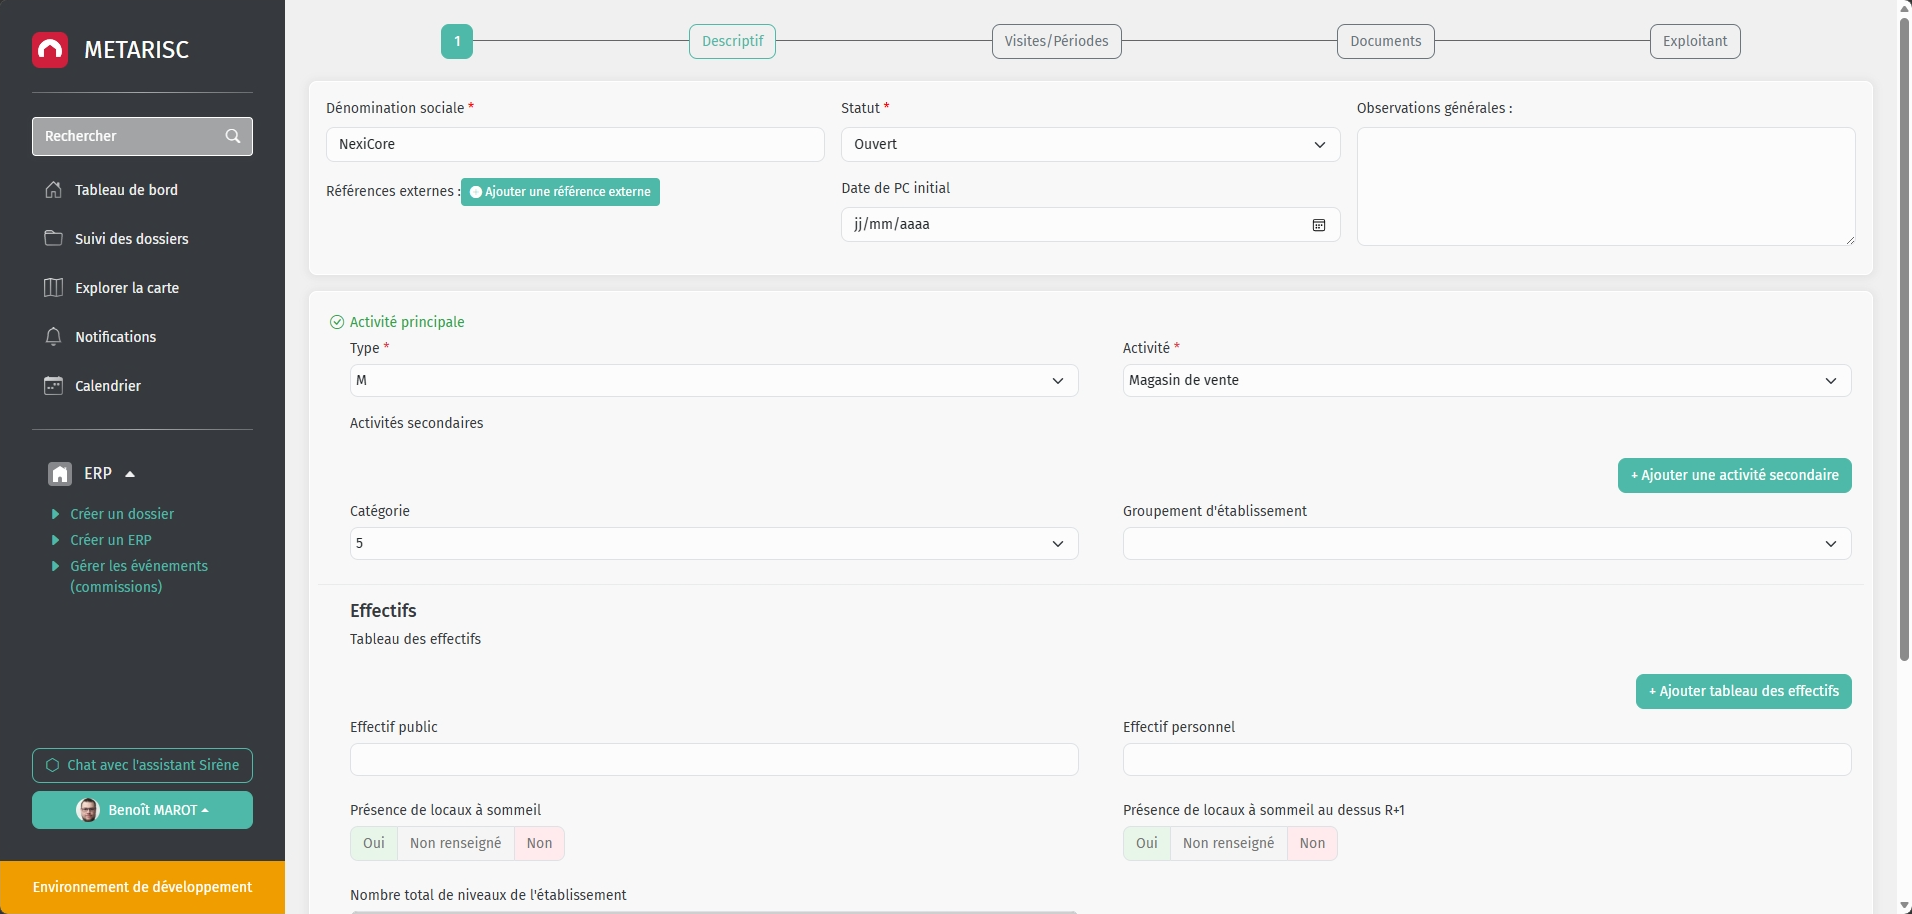Click Ajouter une activité secondaire button

1735,476
